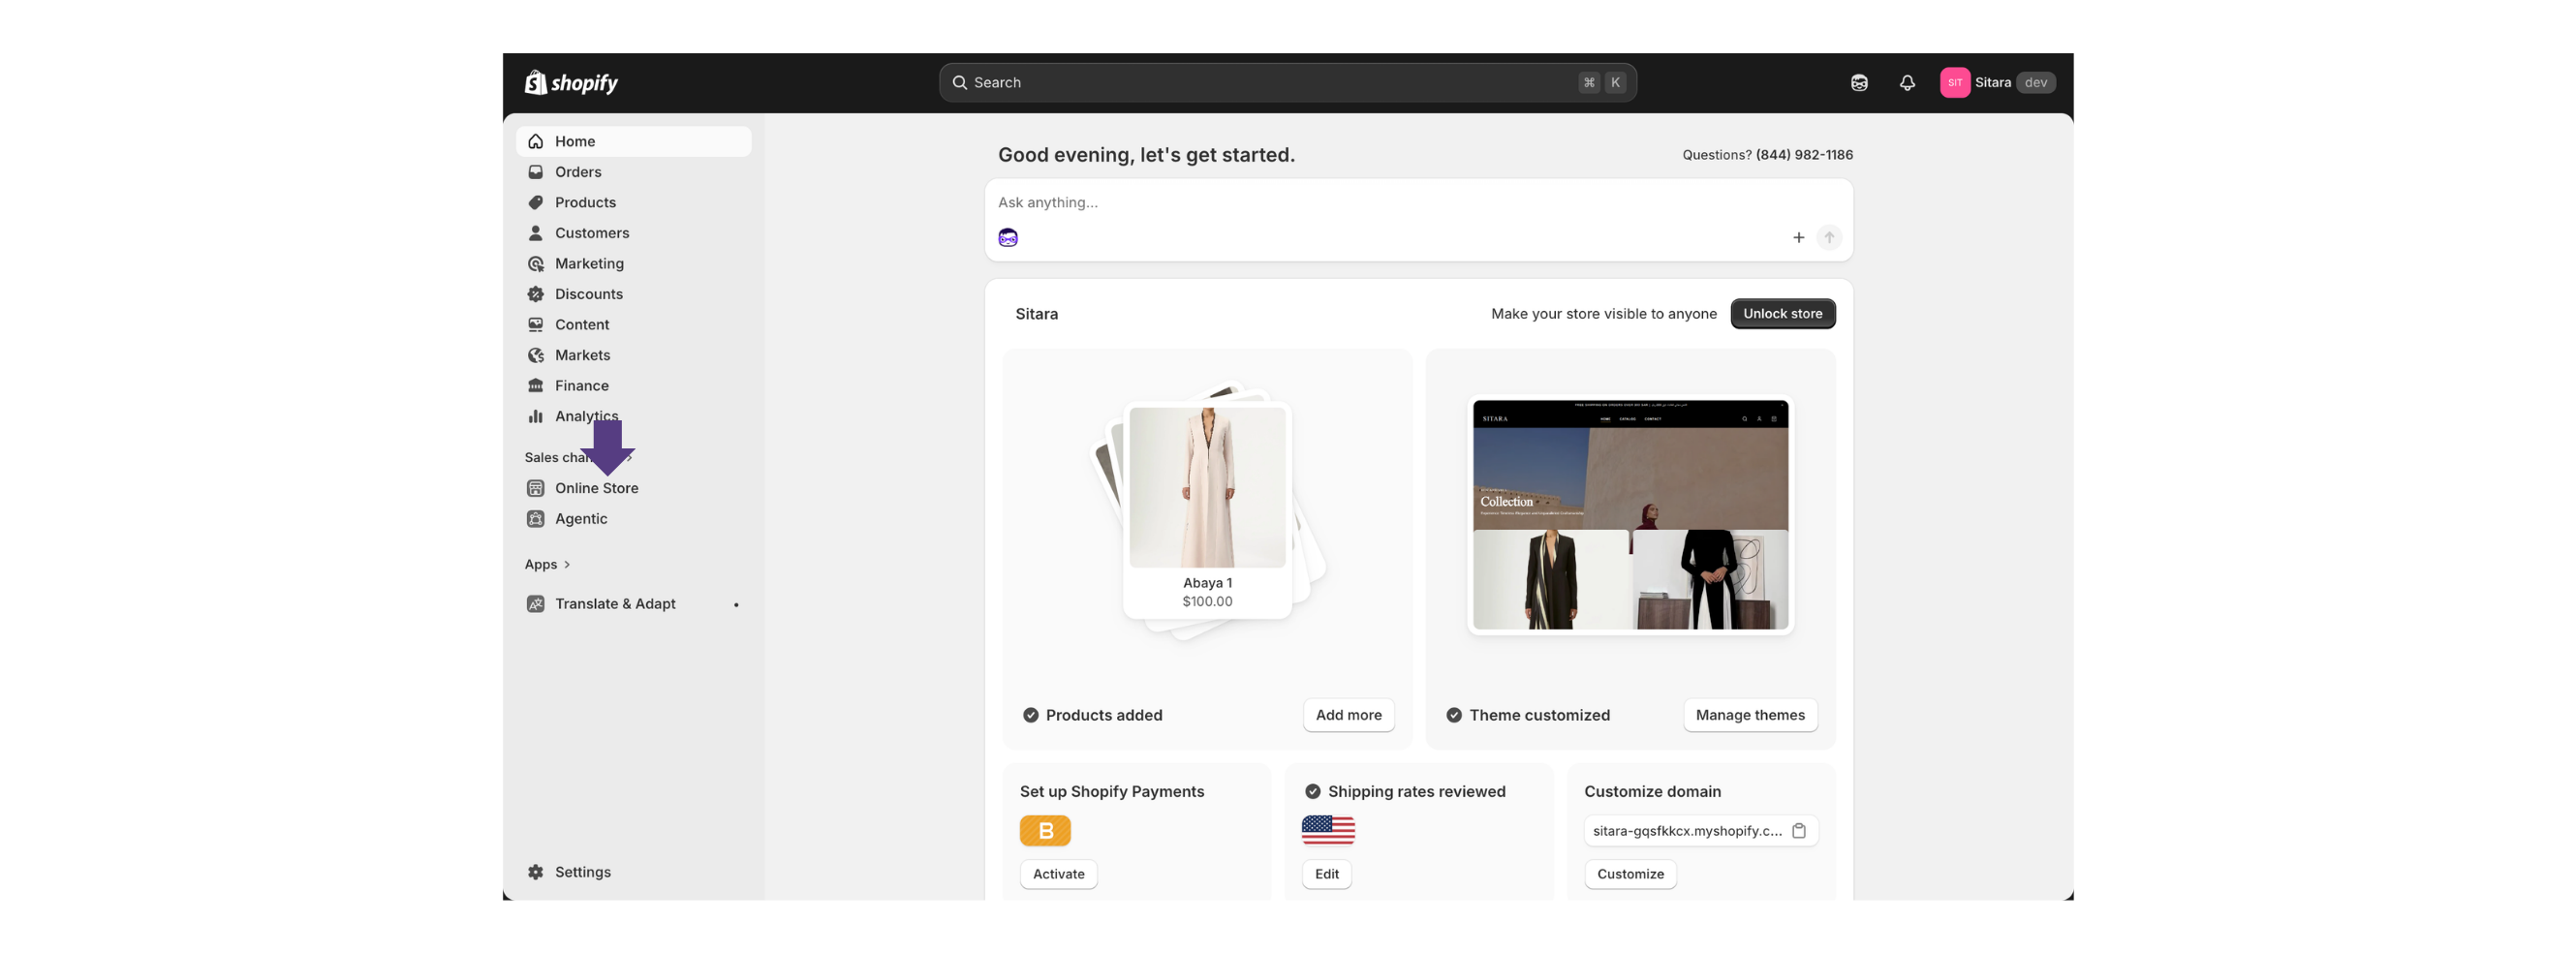Activate Shopify Payments
Viewport: 2576px width, 953px height.
pos(1058,874)
